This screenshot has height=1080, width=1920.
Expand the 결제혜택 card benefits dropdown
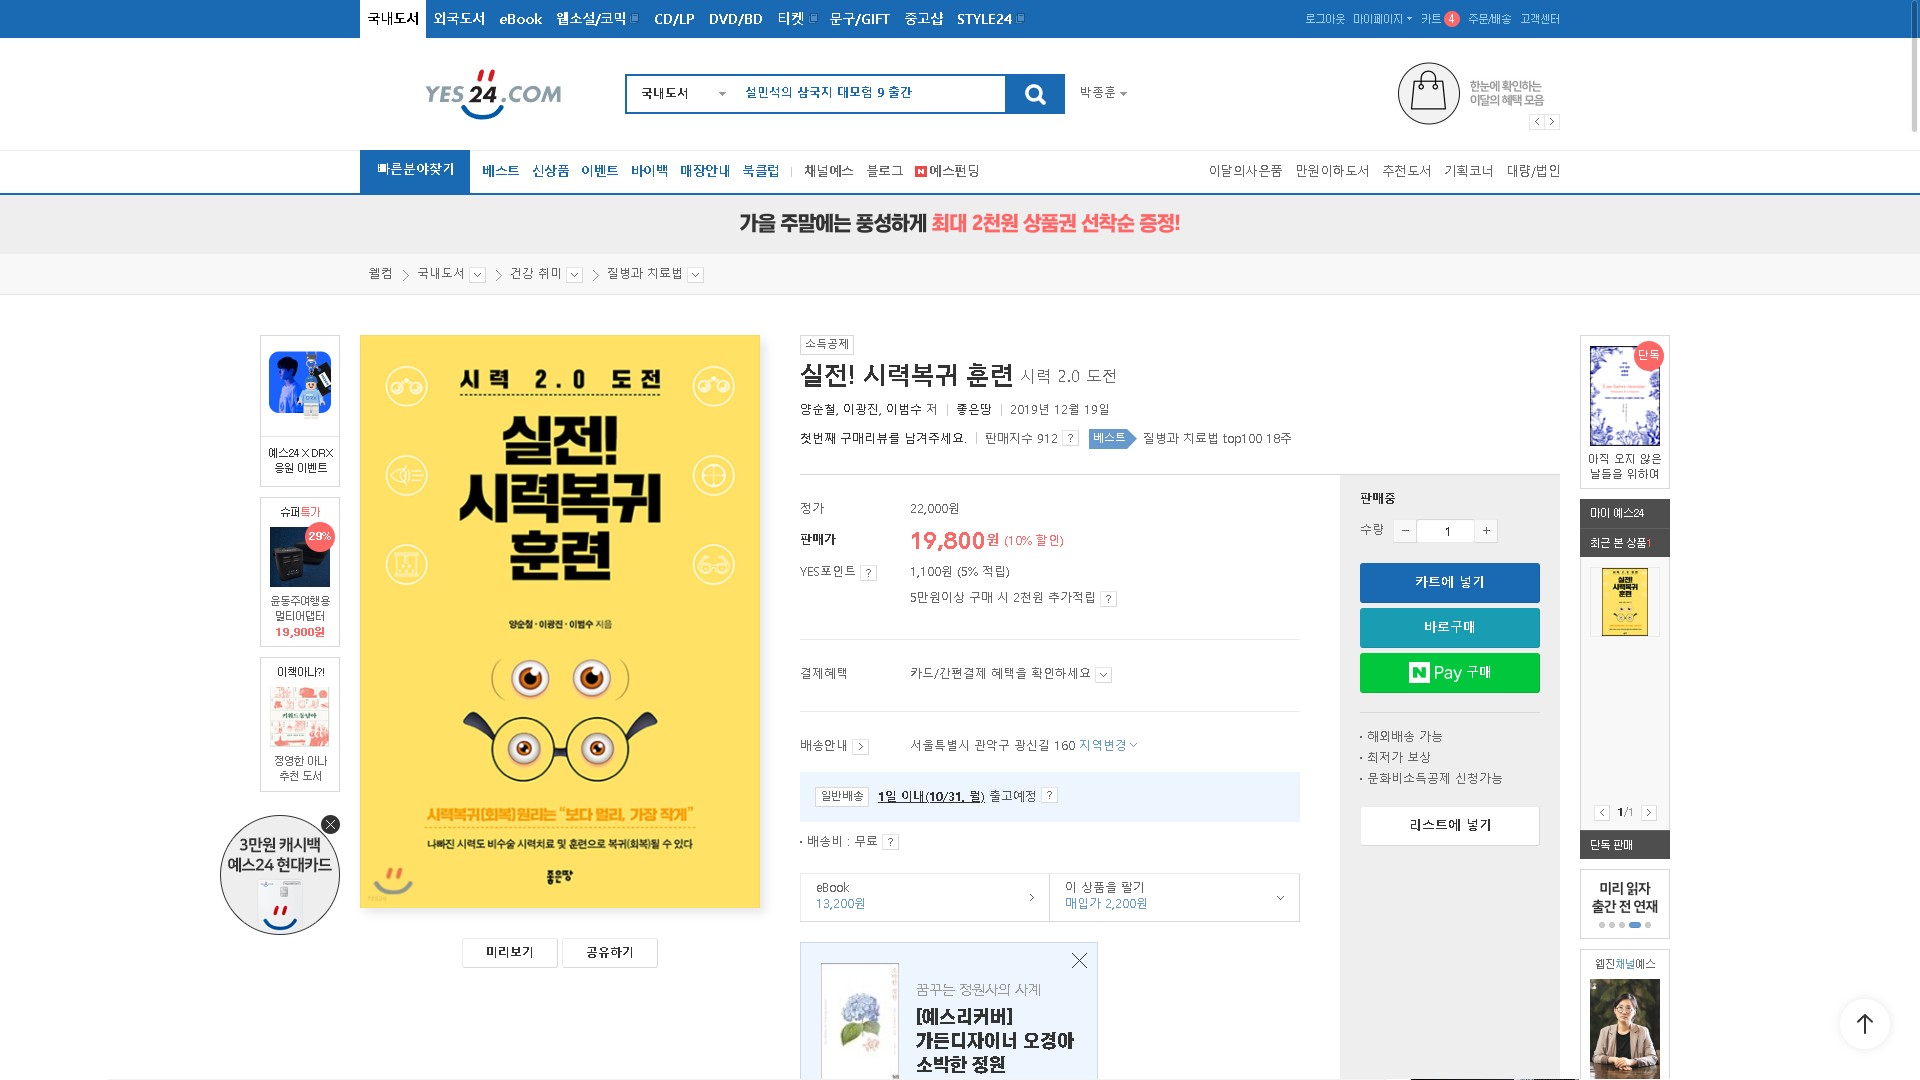[x=1103, y=675]
